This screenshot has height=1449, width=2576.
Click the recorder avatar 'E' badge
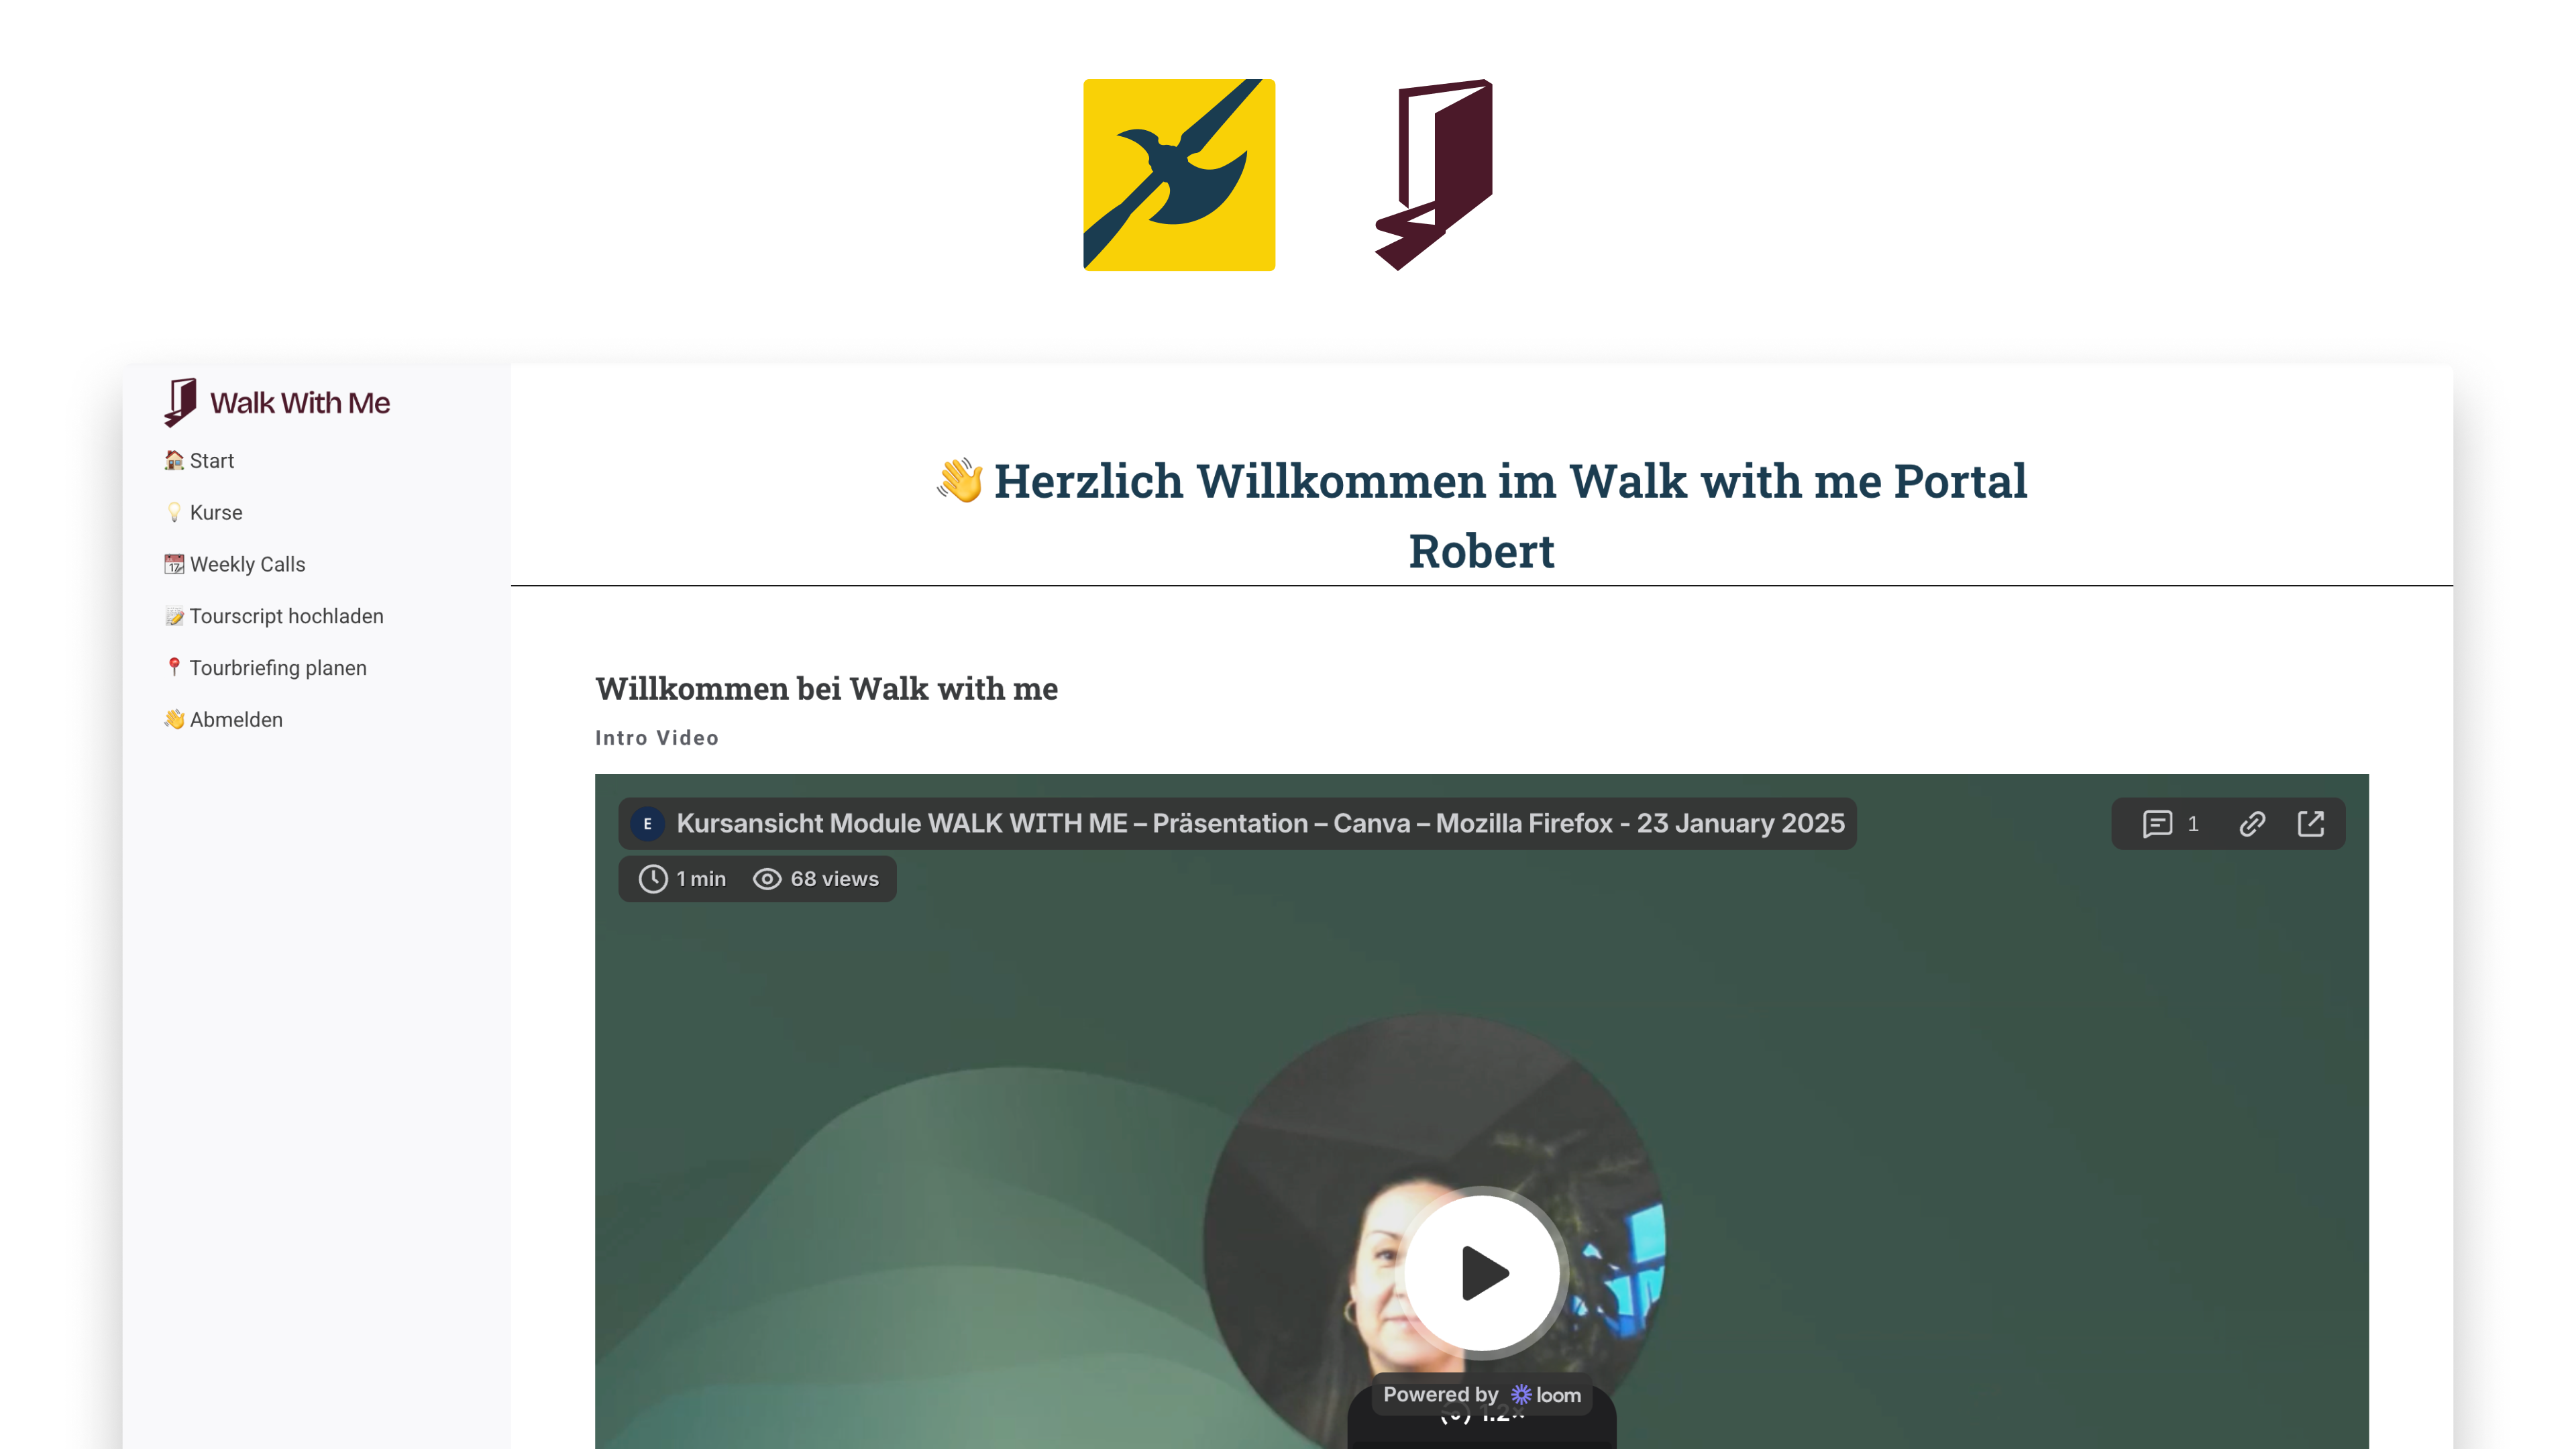[x=648, y=824]
